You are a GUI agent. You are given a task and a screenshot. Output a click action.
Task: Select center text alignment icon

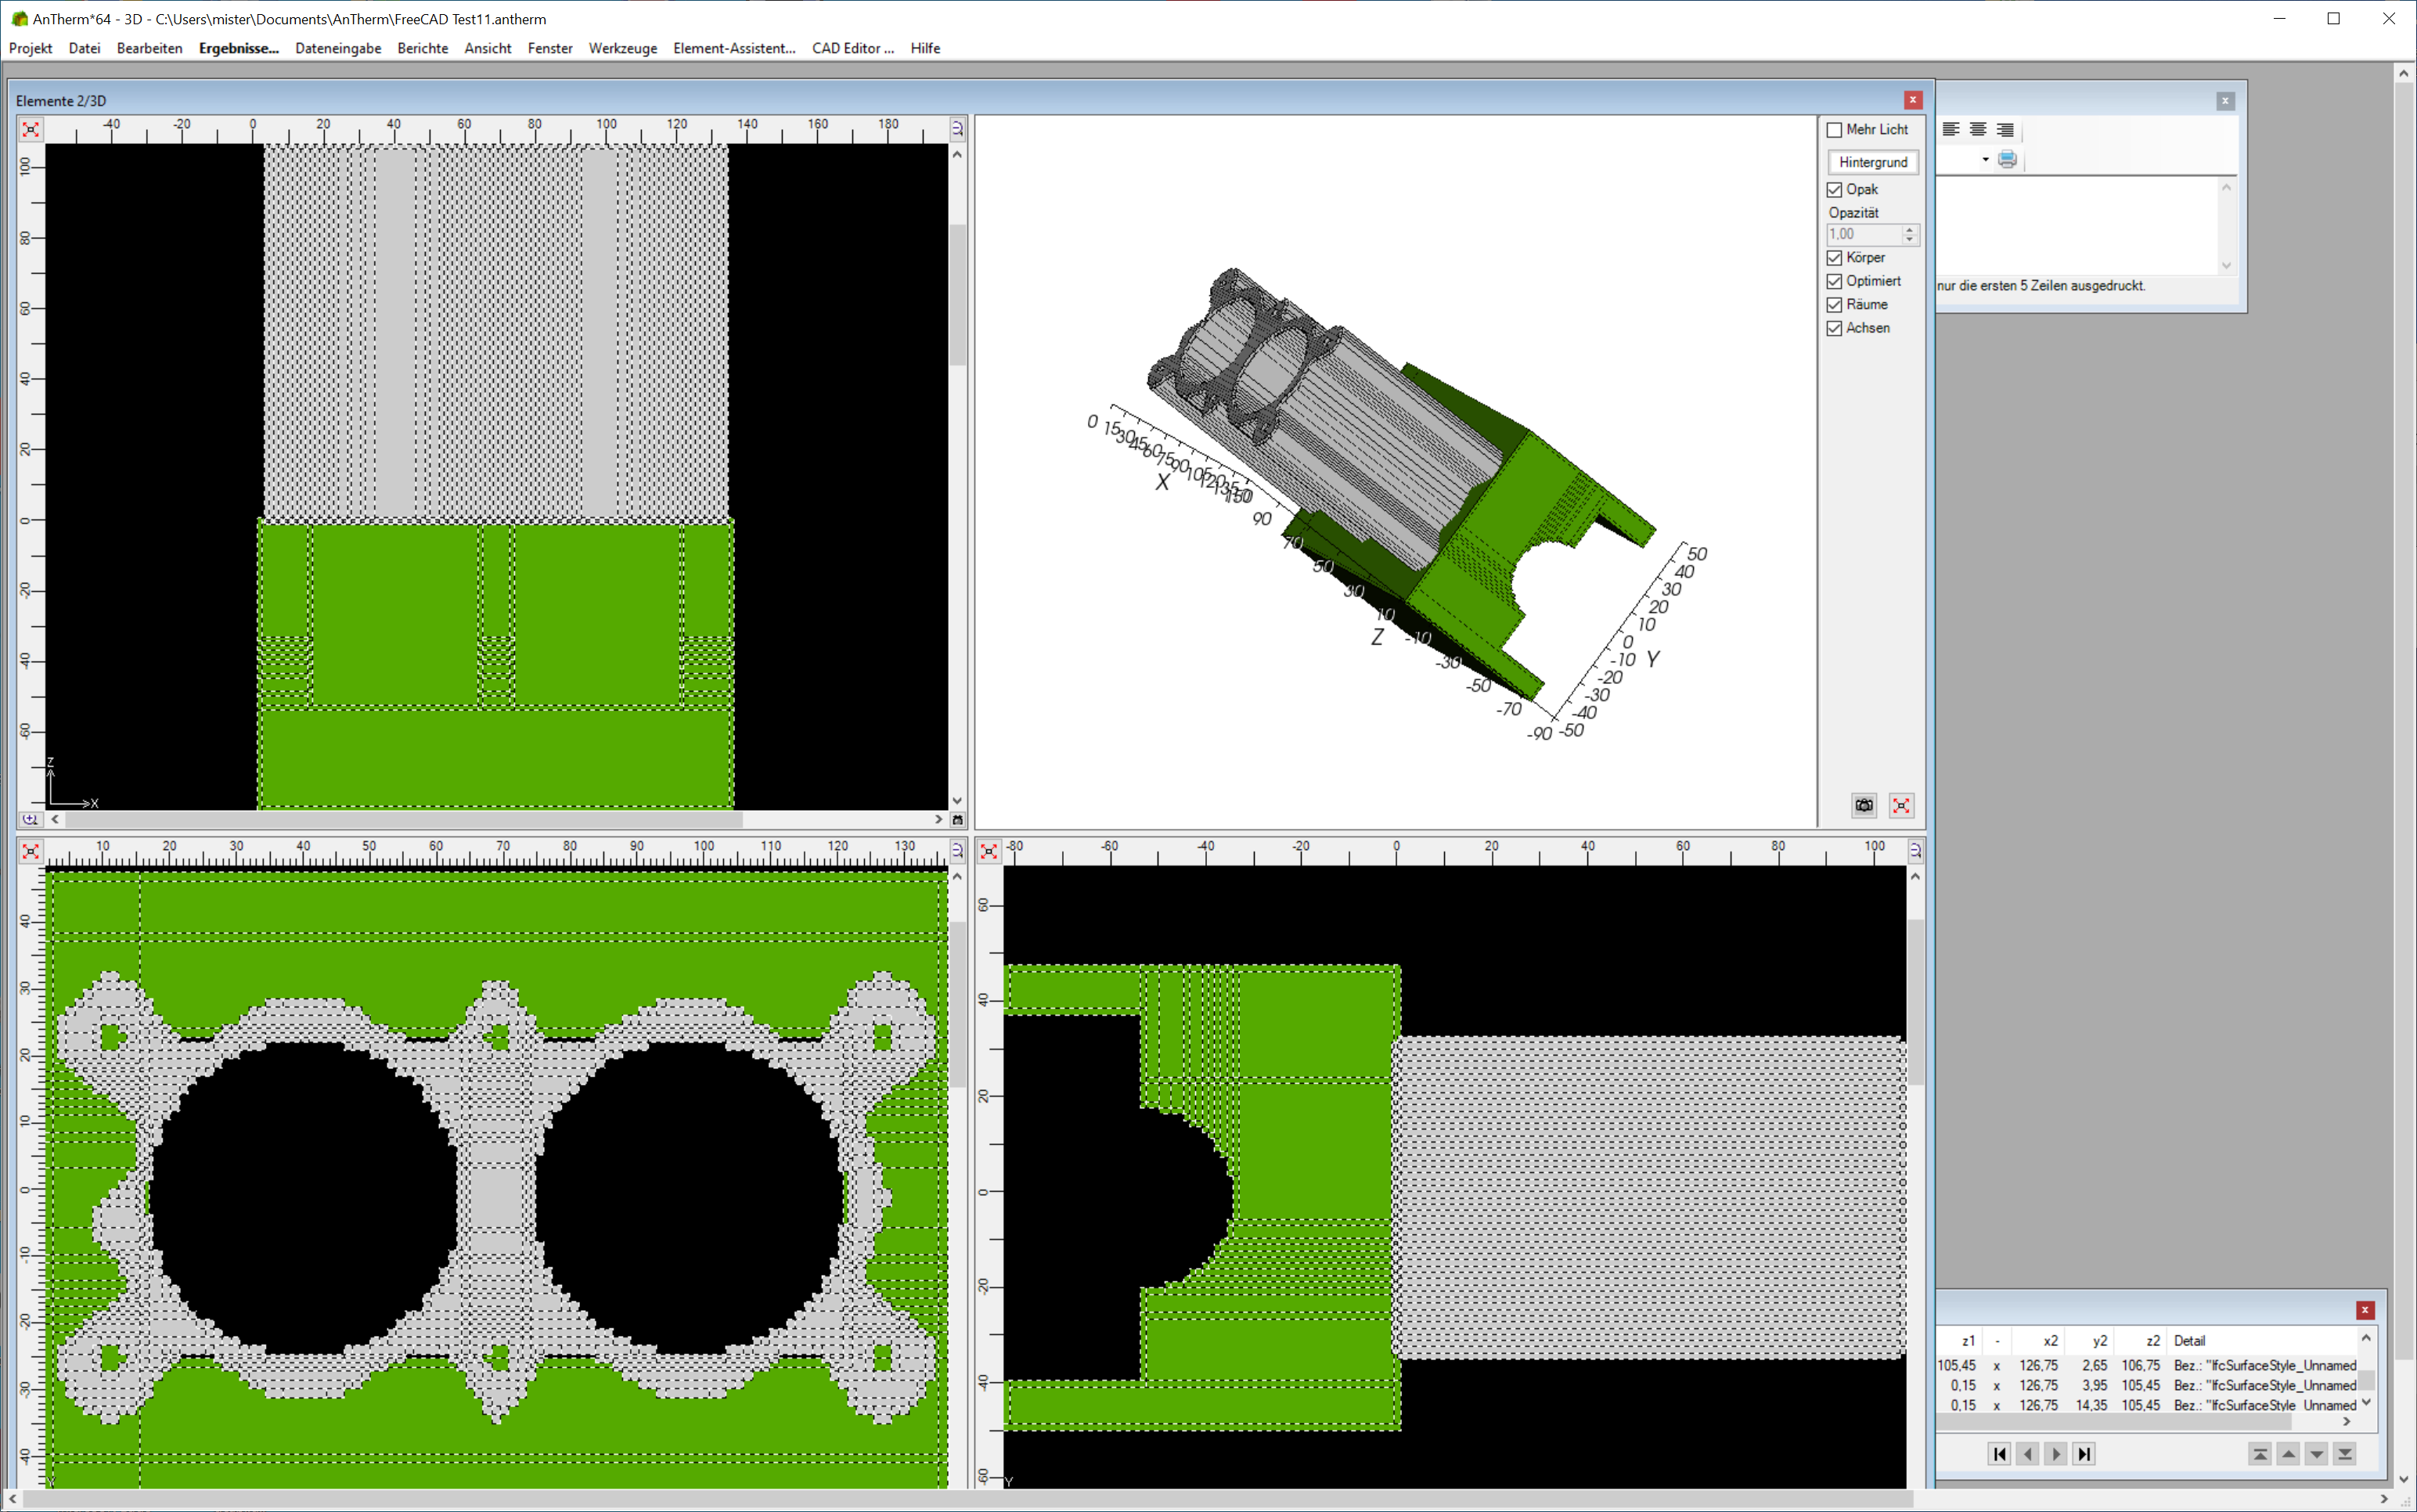tap(1977, 129)
